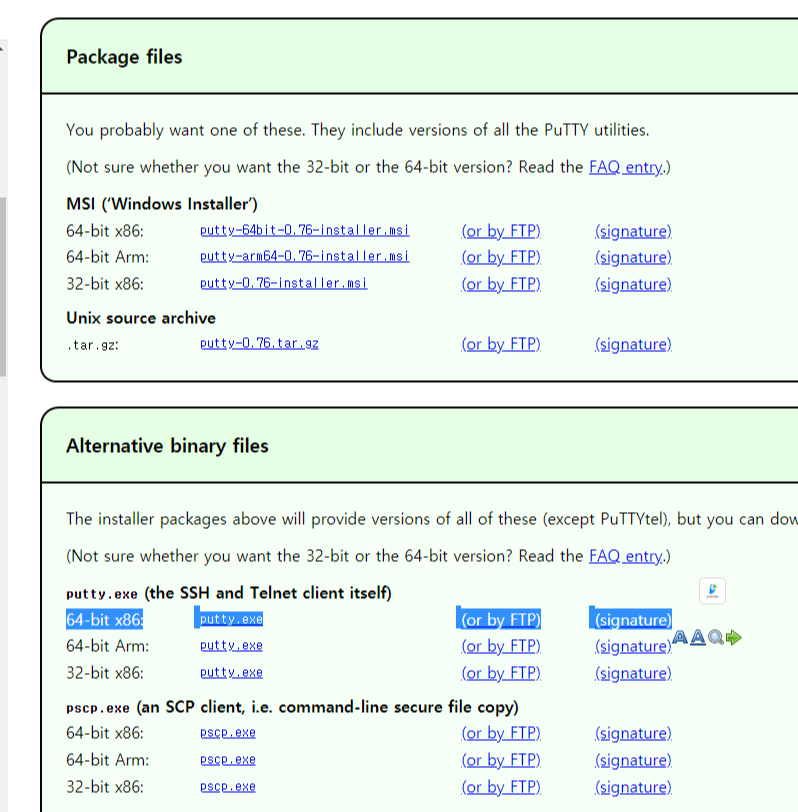Download the 64-bit x86 pscp.exe
Viewport: 798px width, 812px height.
tap(228, 732)
